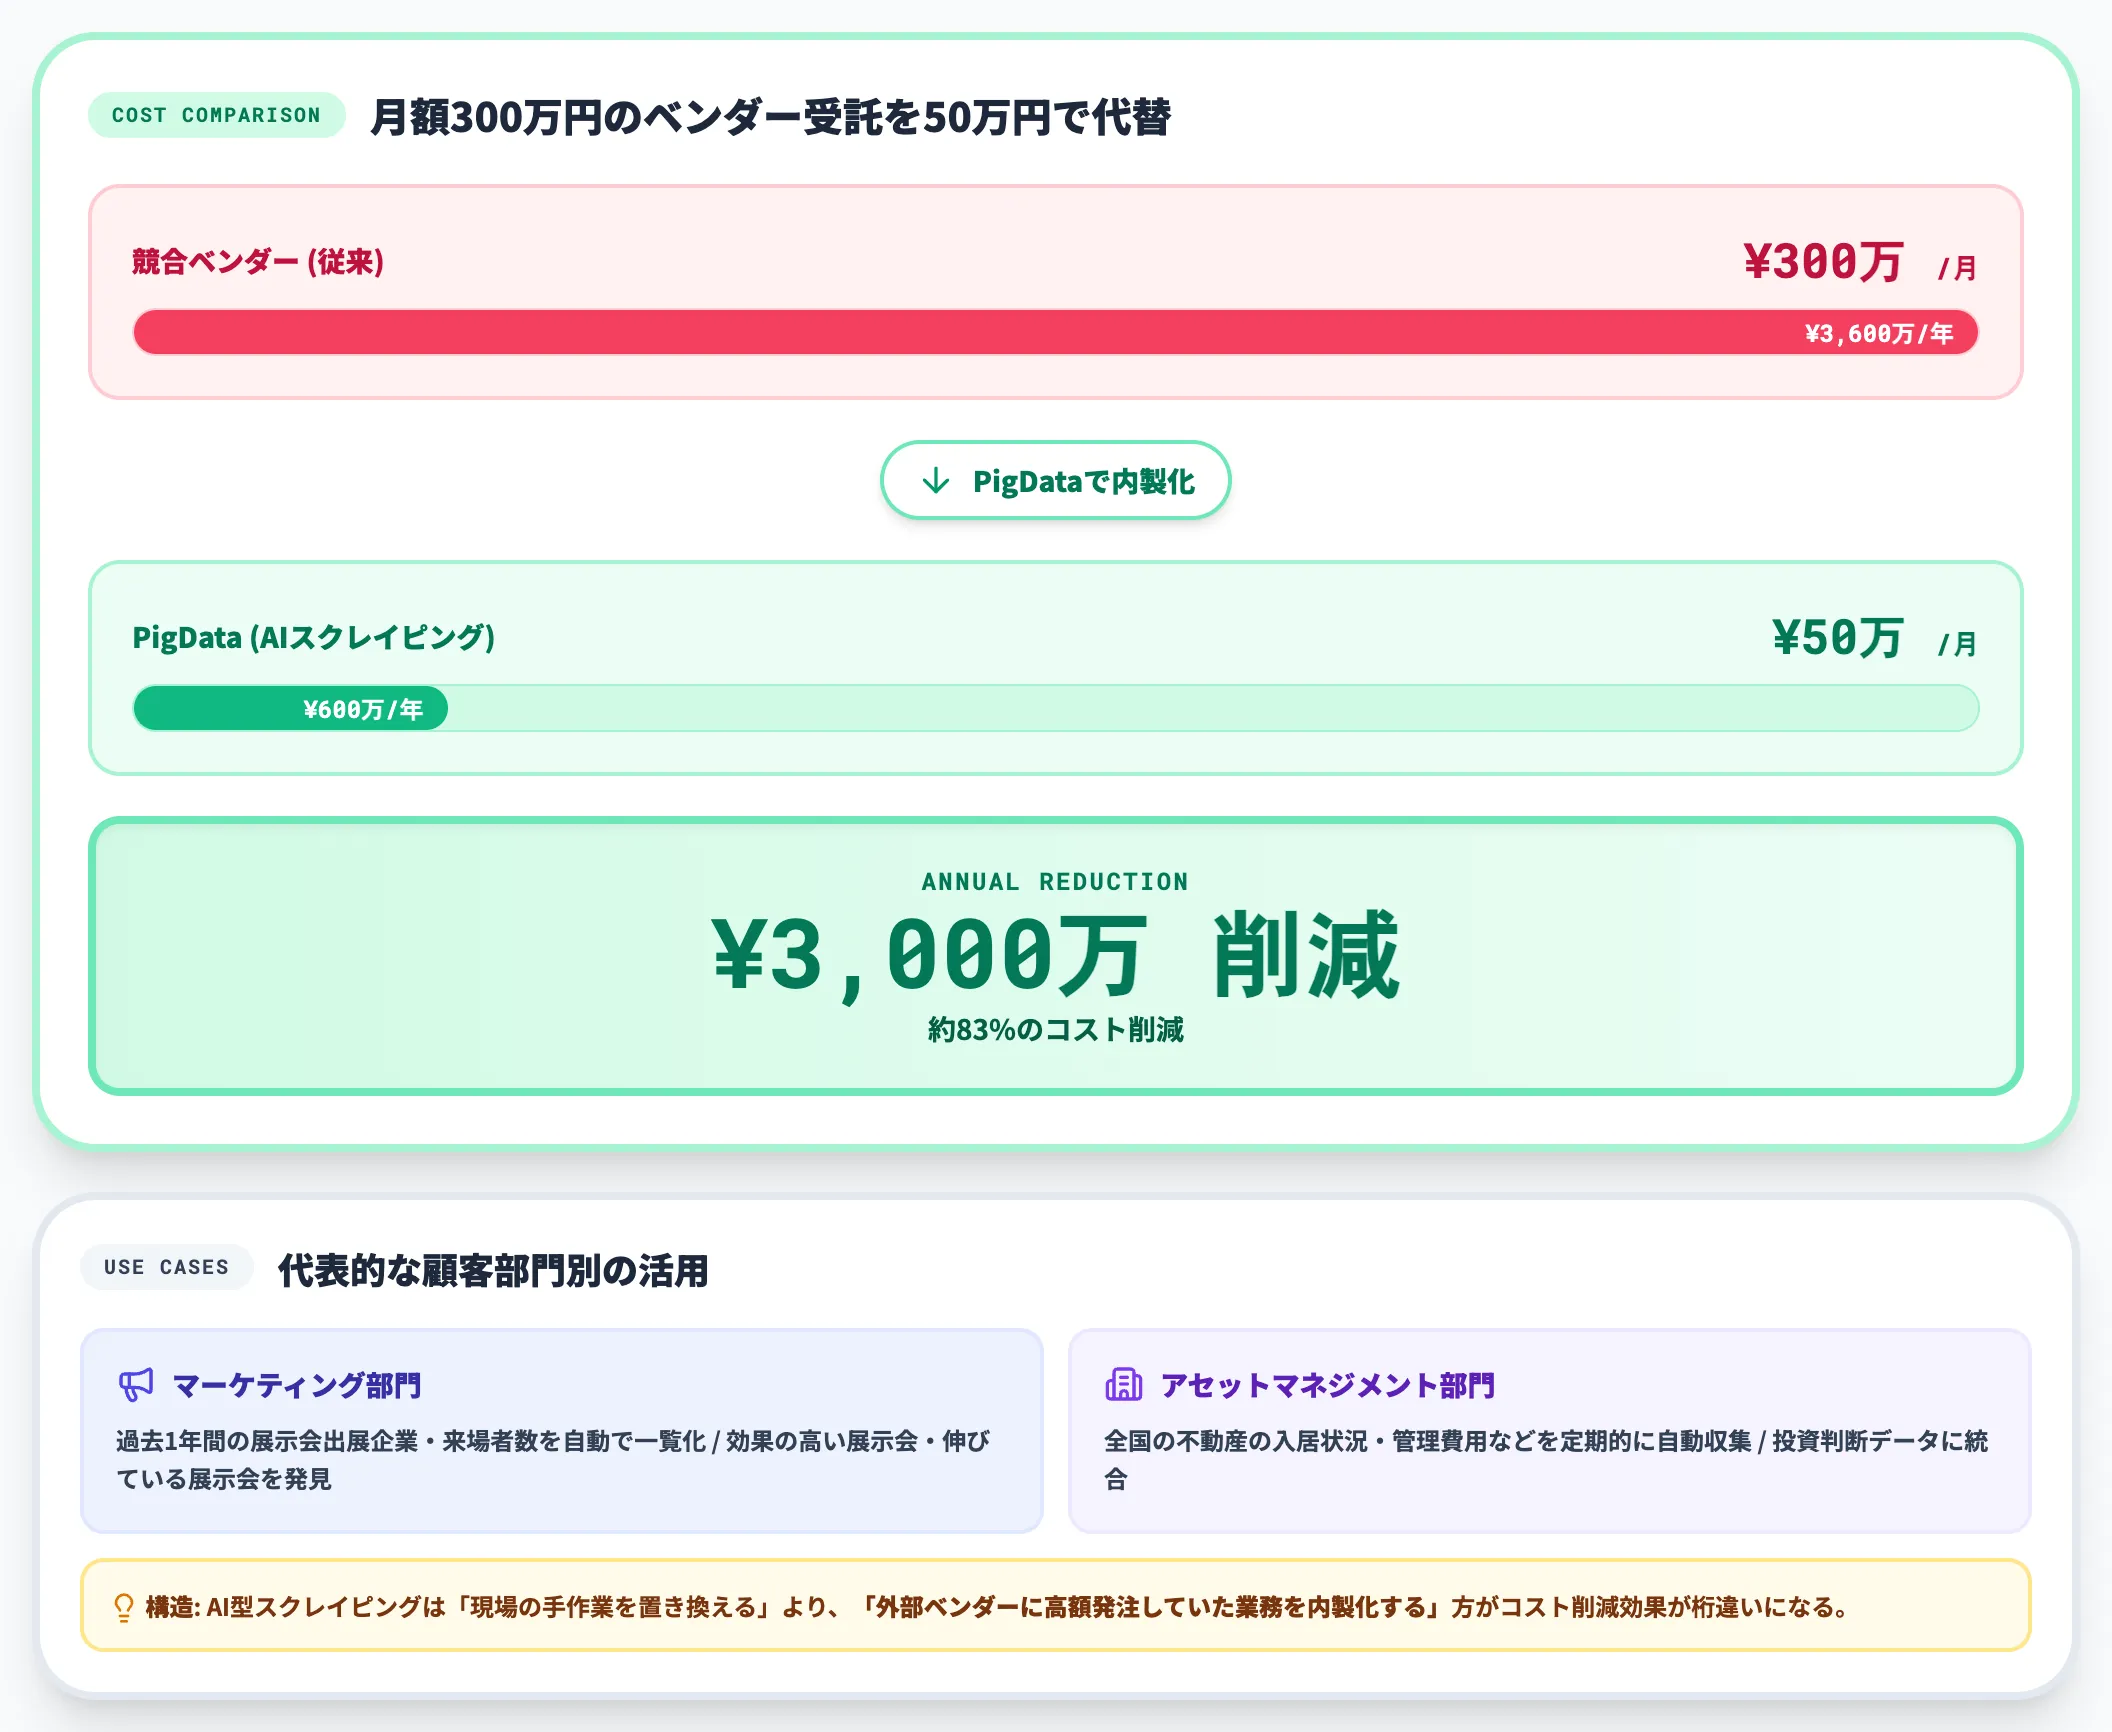
Task: Click the ¥300万 monthly price
Action: (x=1823, y=262)
